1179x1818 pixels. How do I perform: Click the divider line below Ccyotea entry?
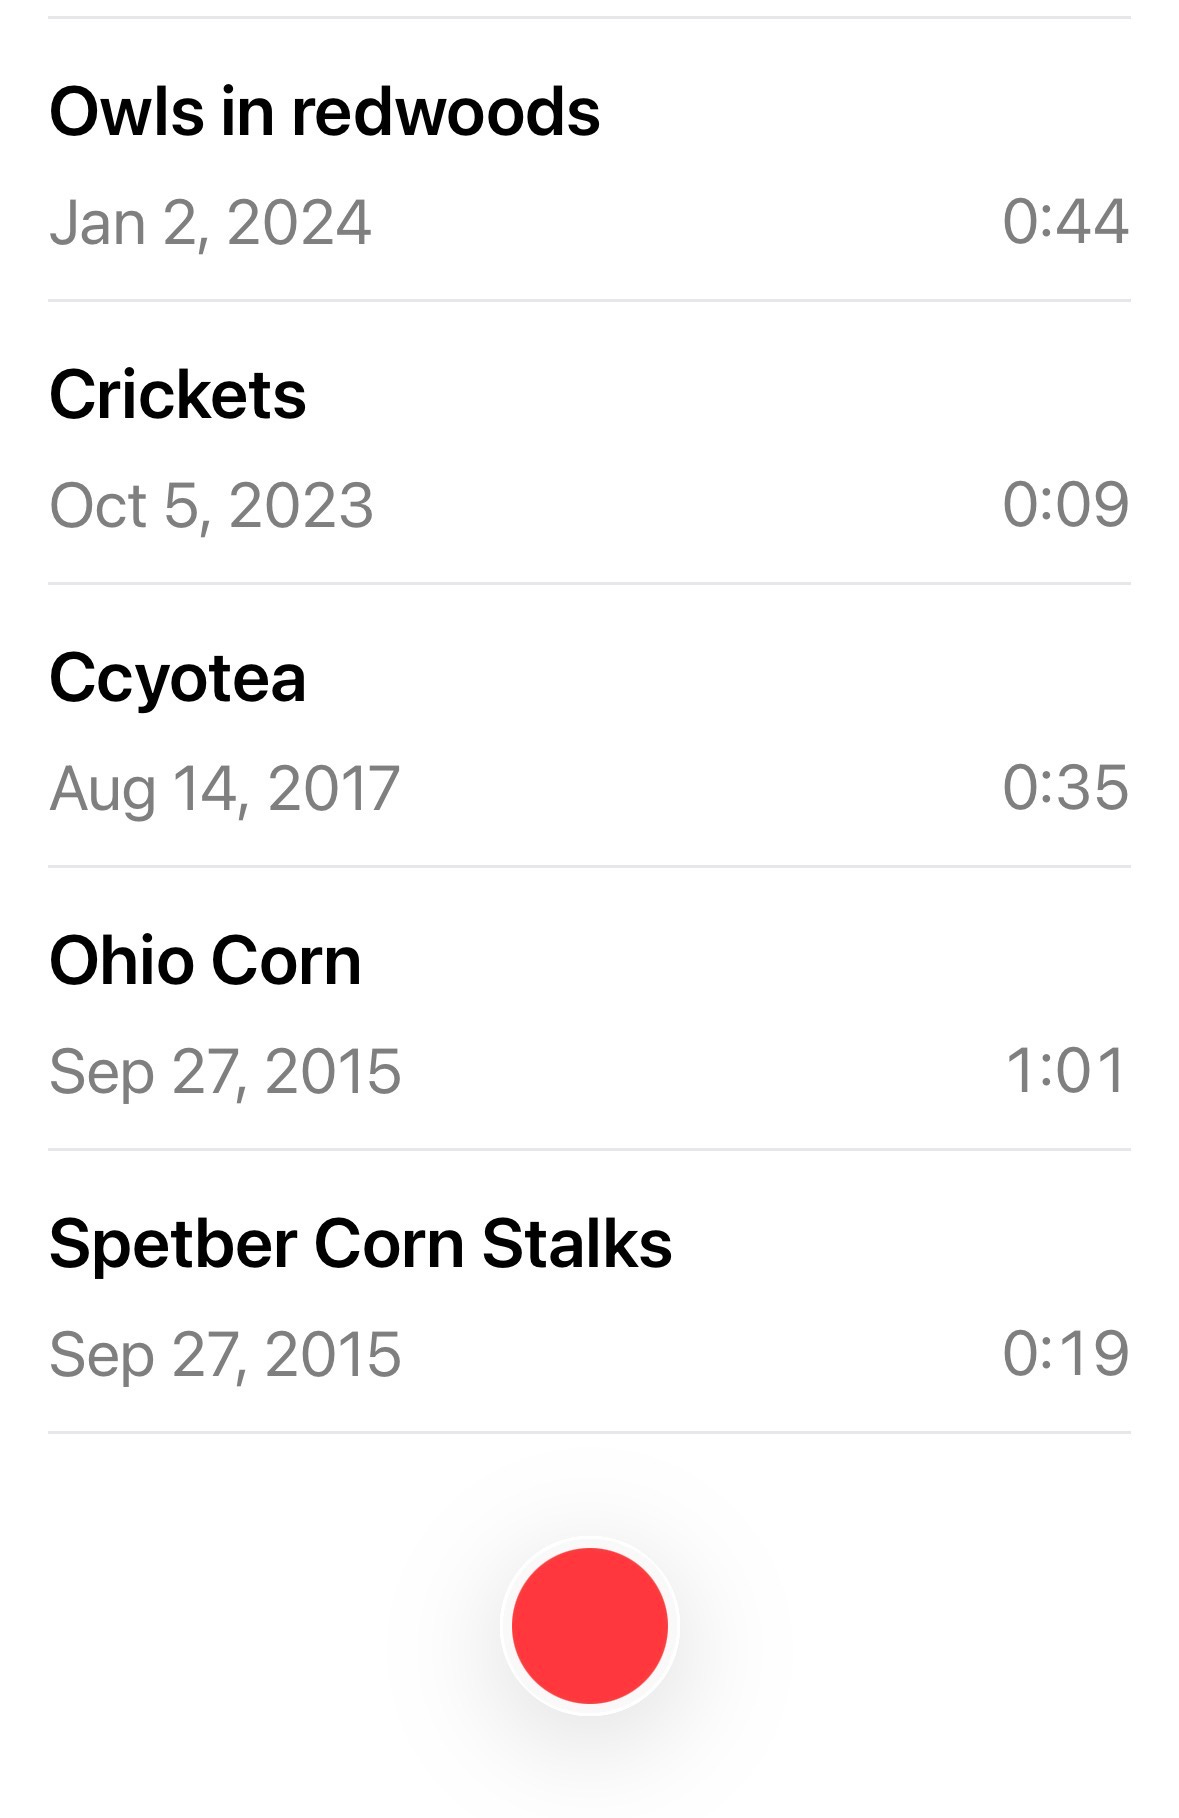(589, 866)
